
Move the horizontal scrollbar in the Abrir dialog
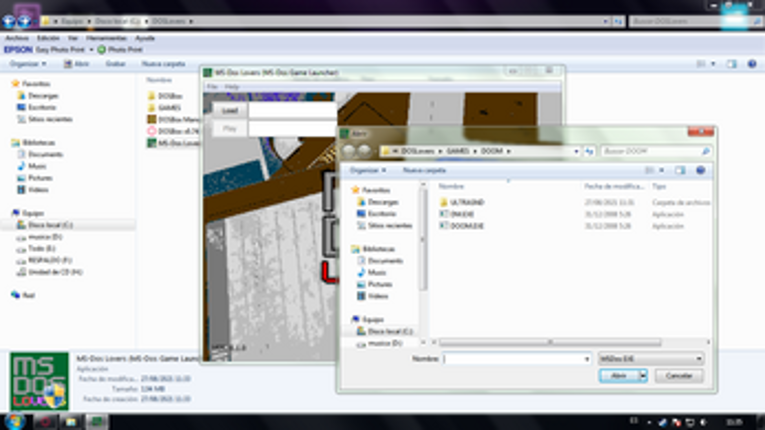click(550, 343)
